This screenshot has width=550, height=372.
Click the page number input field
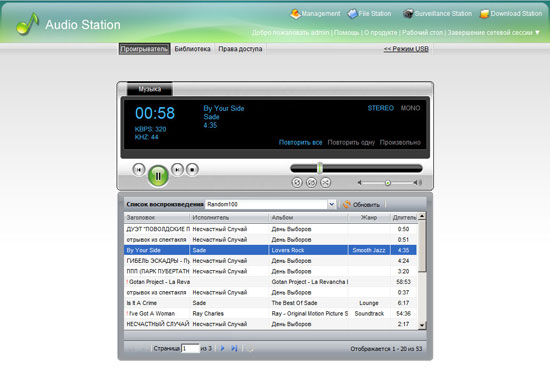coord(190,349)
